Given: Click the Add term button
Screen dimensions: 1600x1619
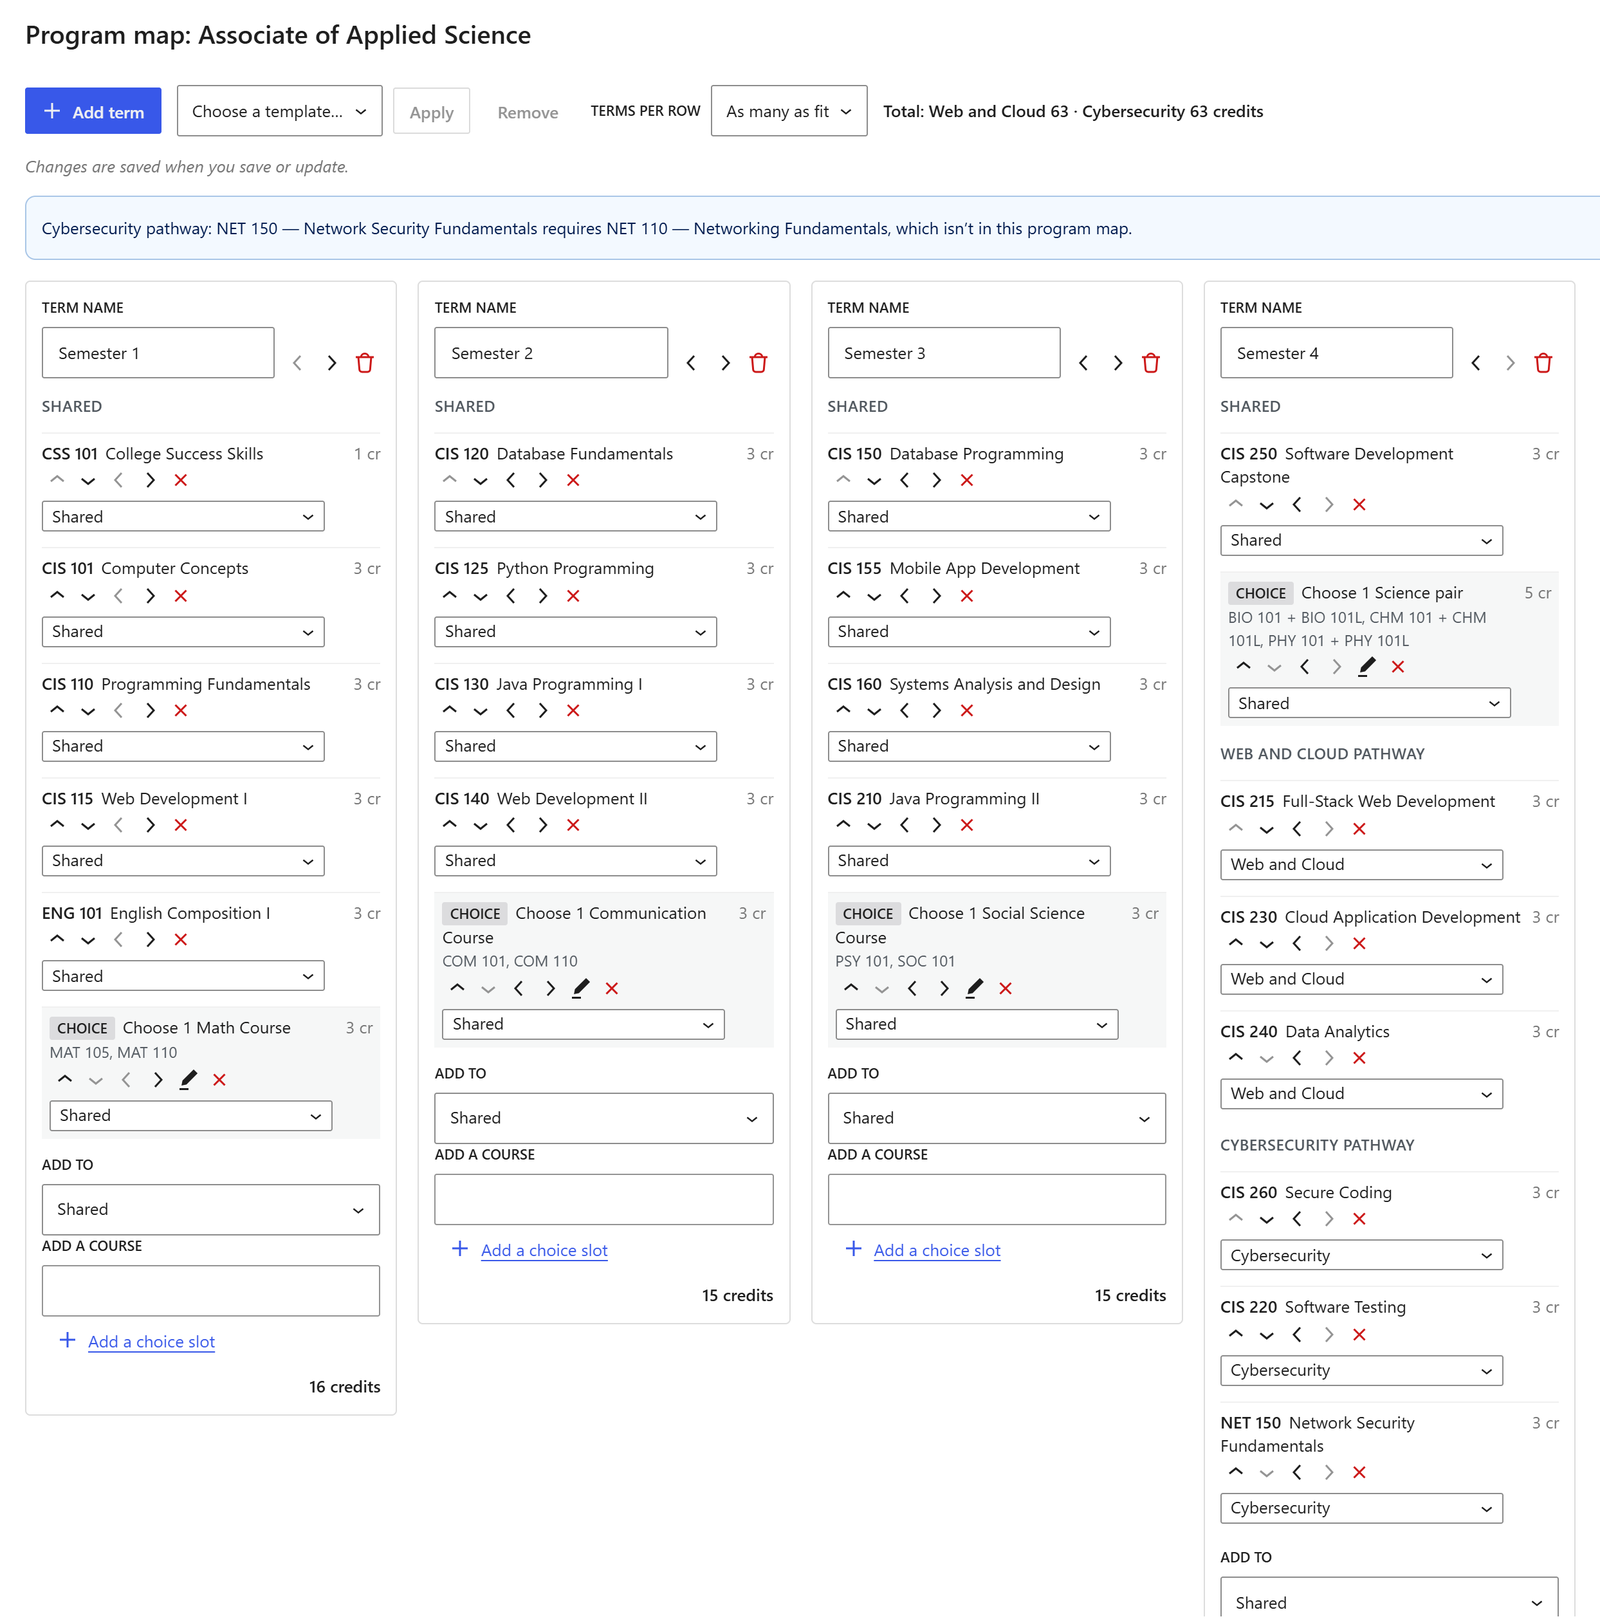Looking at the screenshot, I should pos(93,111).
